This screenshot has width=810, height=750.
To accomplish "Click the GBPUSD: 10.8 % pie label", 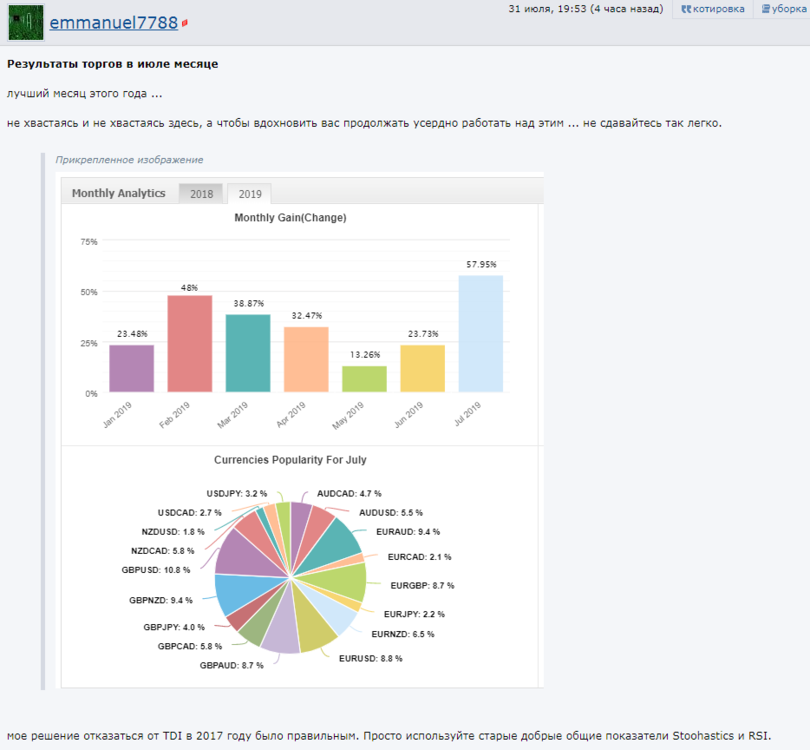I will (x=156, y=570).
